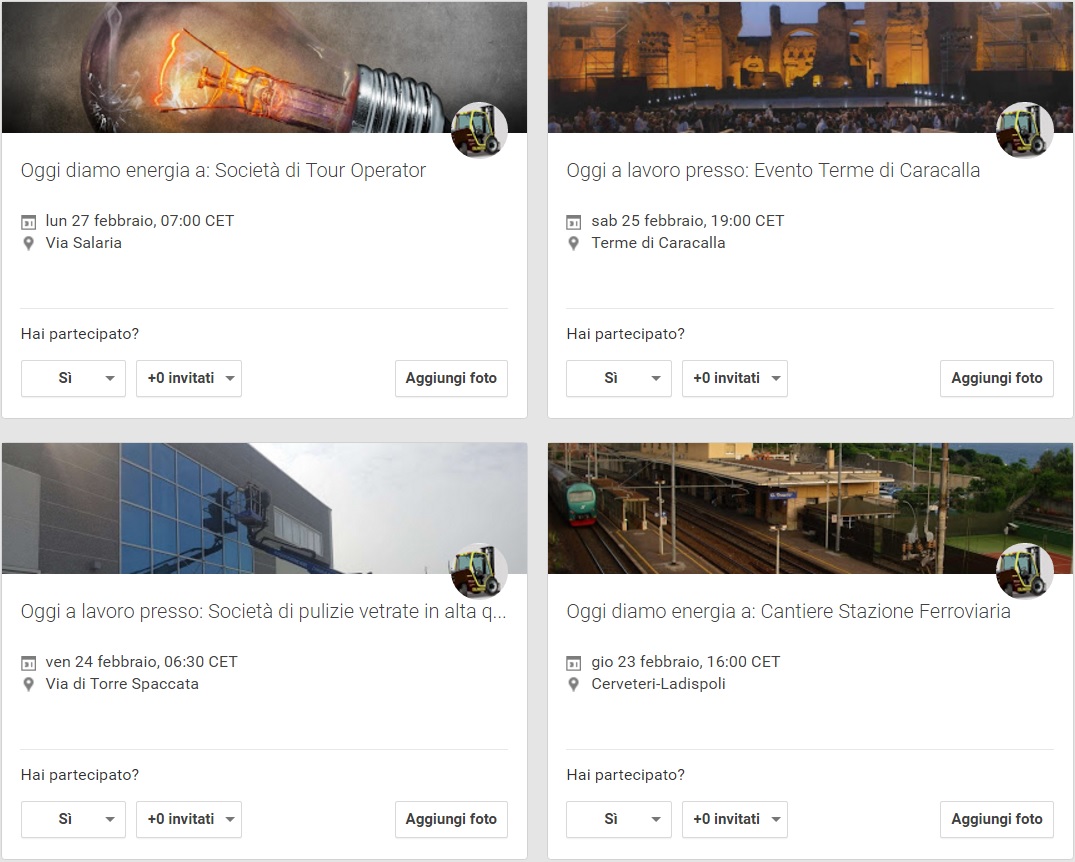This screenshot has width=1075, height=862.
Task: Open +0 invitati dropdown on pulizie vetrate card
Action: [189, 819]
